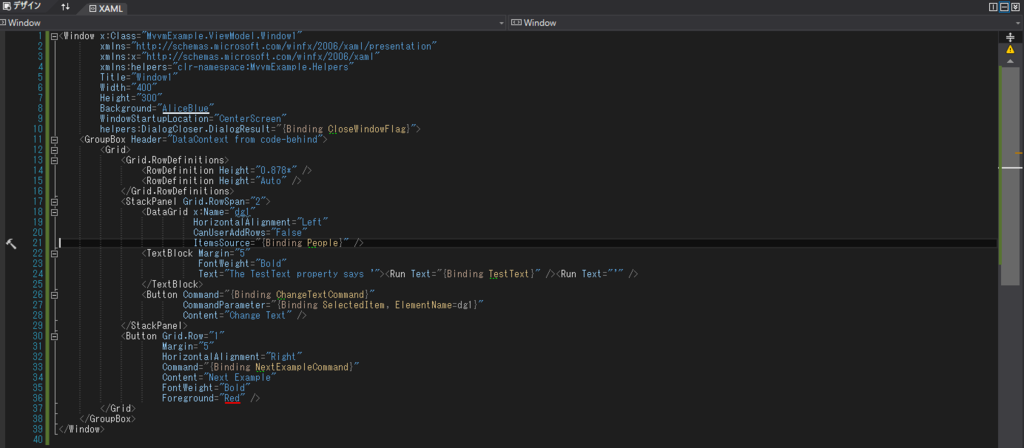Click the dg1 name in x:Name
This screenshot has width=1024, height=448.
tap(243, 212)
